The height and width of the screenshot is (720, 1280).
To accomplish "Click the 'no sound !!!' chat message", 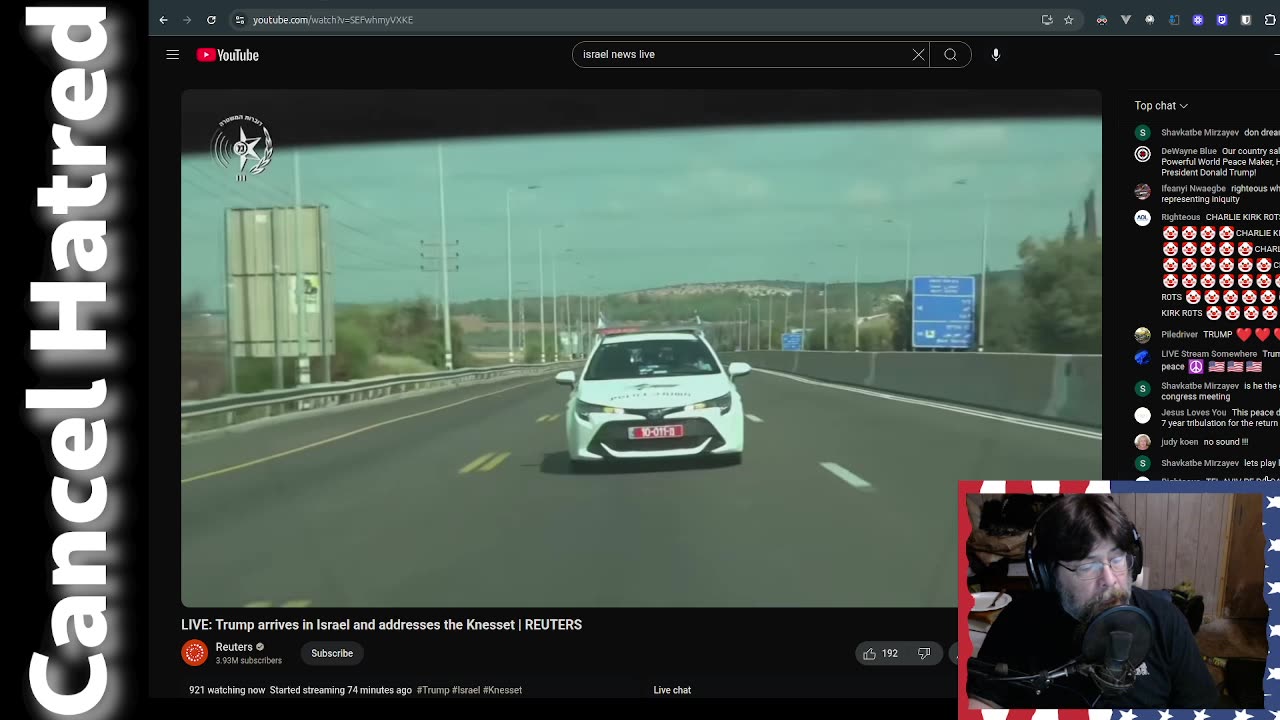I will [x=1225, y=442].
